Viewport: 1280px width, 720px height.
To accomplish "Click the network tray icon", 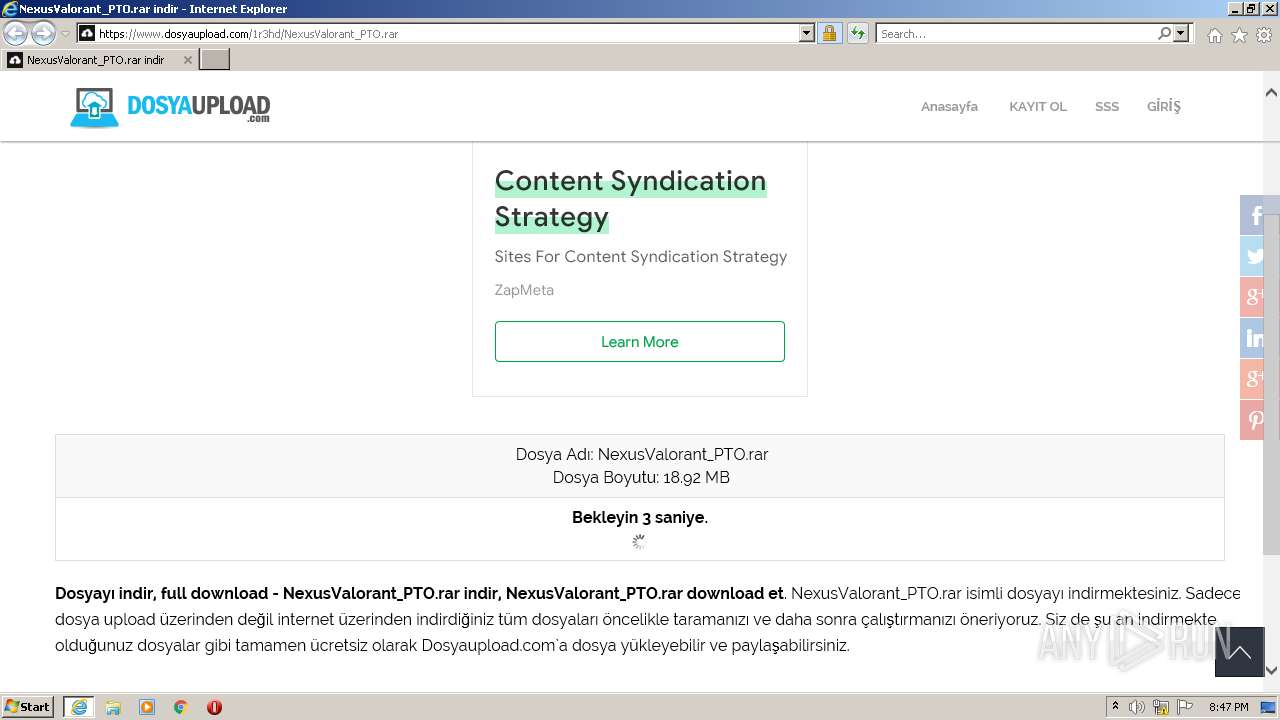I will [1161, 707].
